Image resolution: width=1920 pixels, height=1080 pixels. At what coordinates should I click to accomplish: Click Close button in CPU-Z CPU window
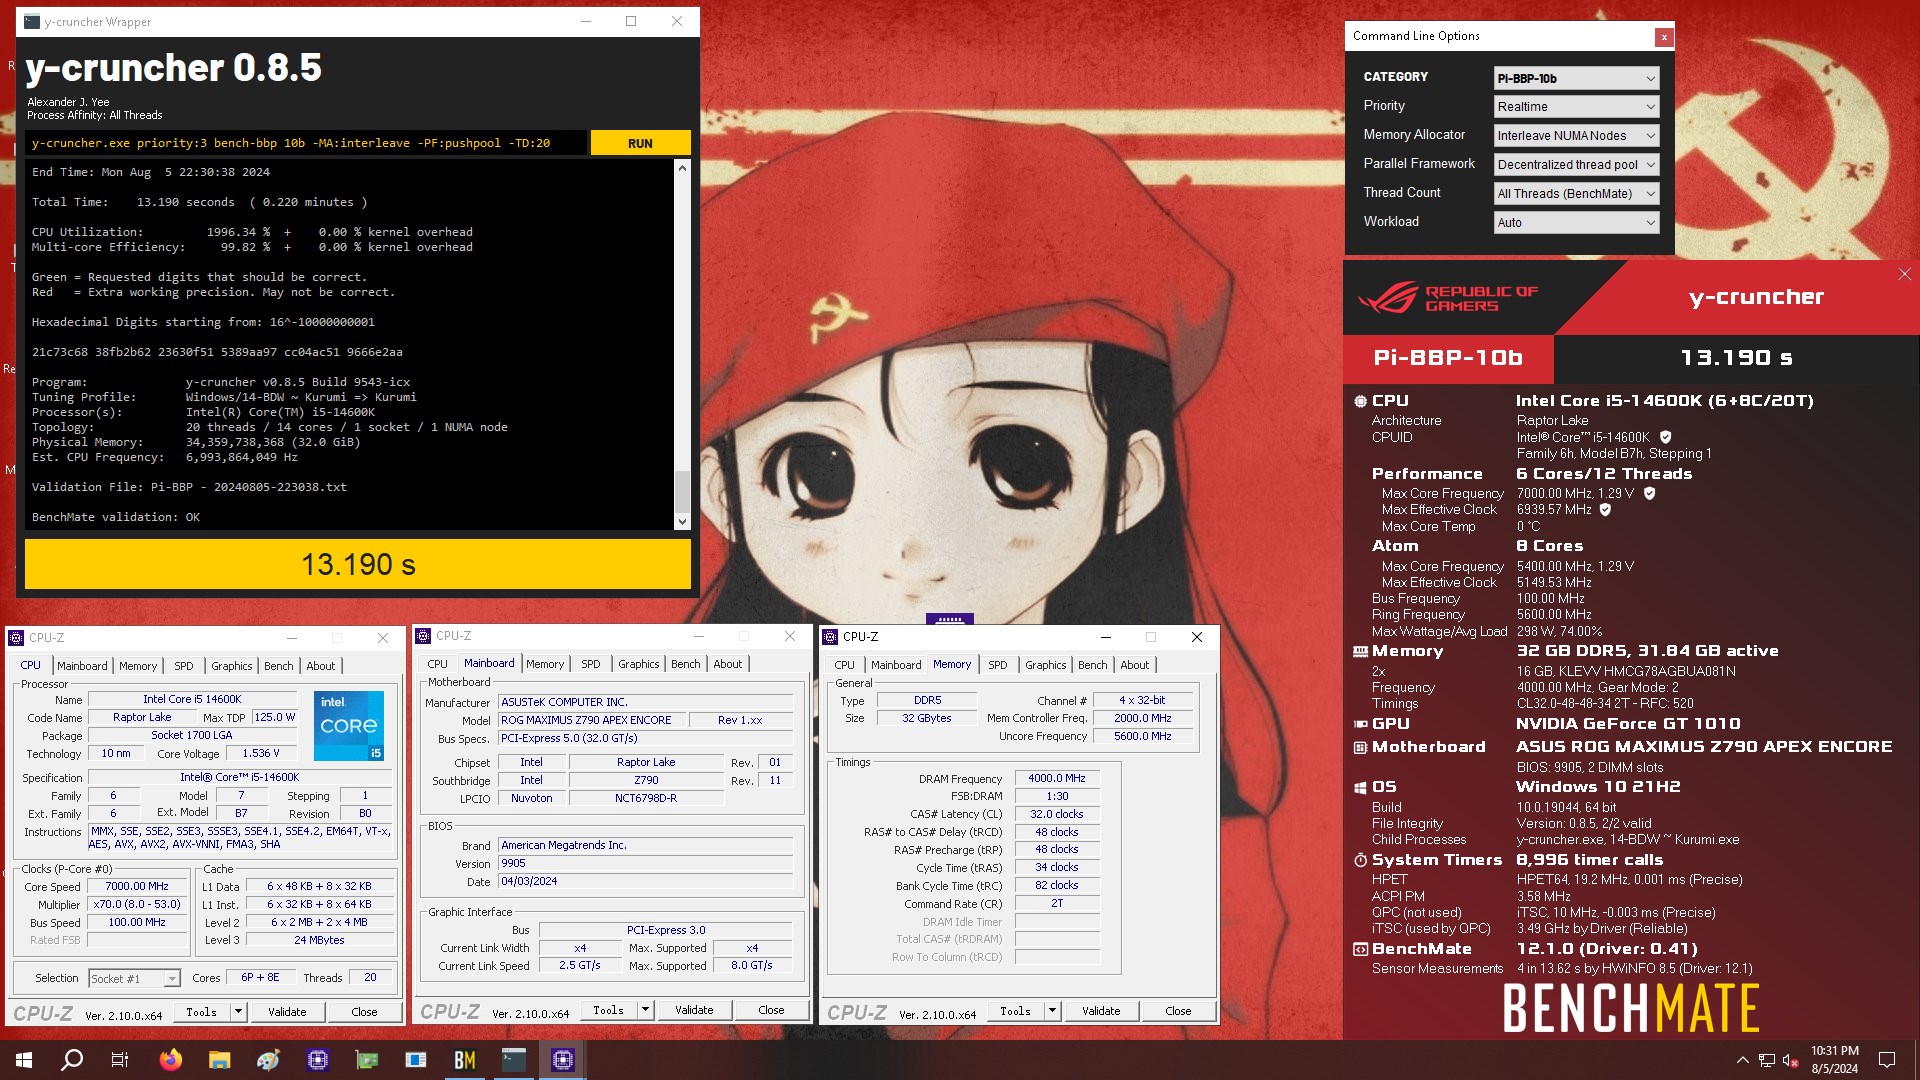pos(364,1012)
